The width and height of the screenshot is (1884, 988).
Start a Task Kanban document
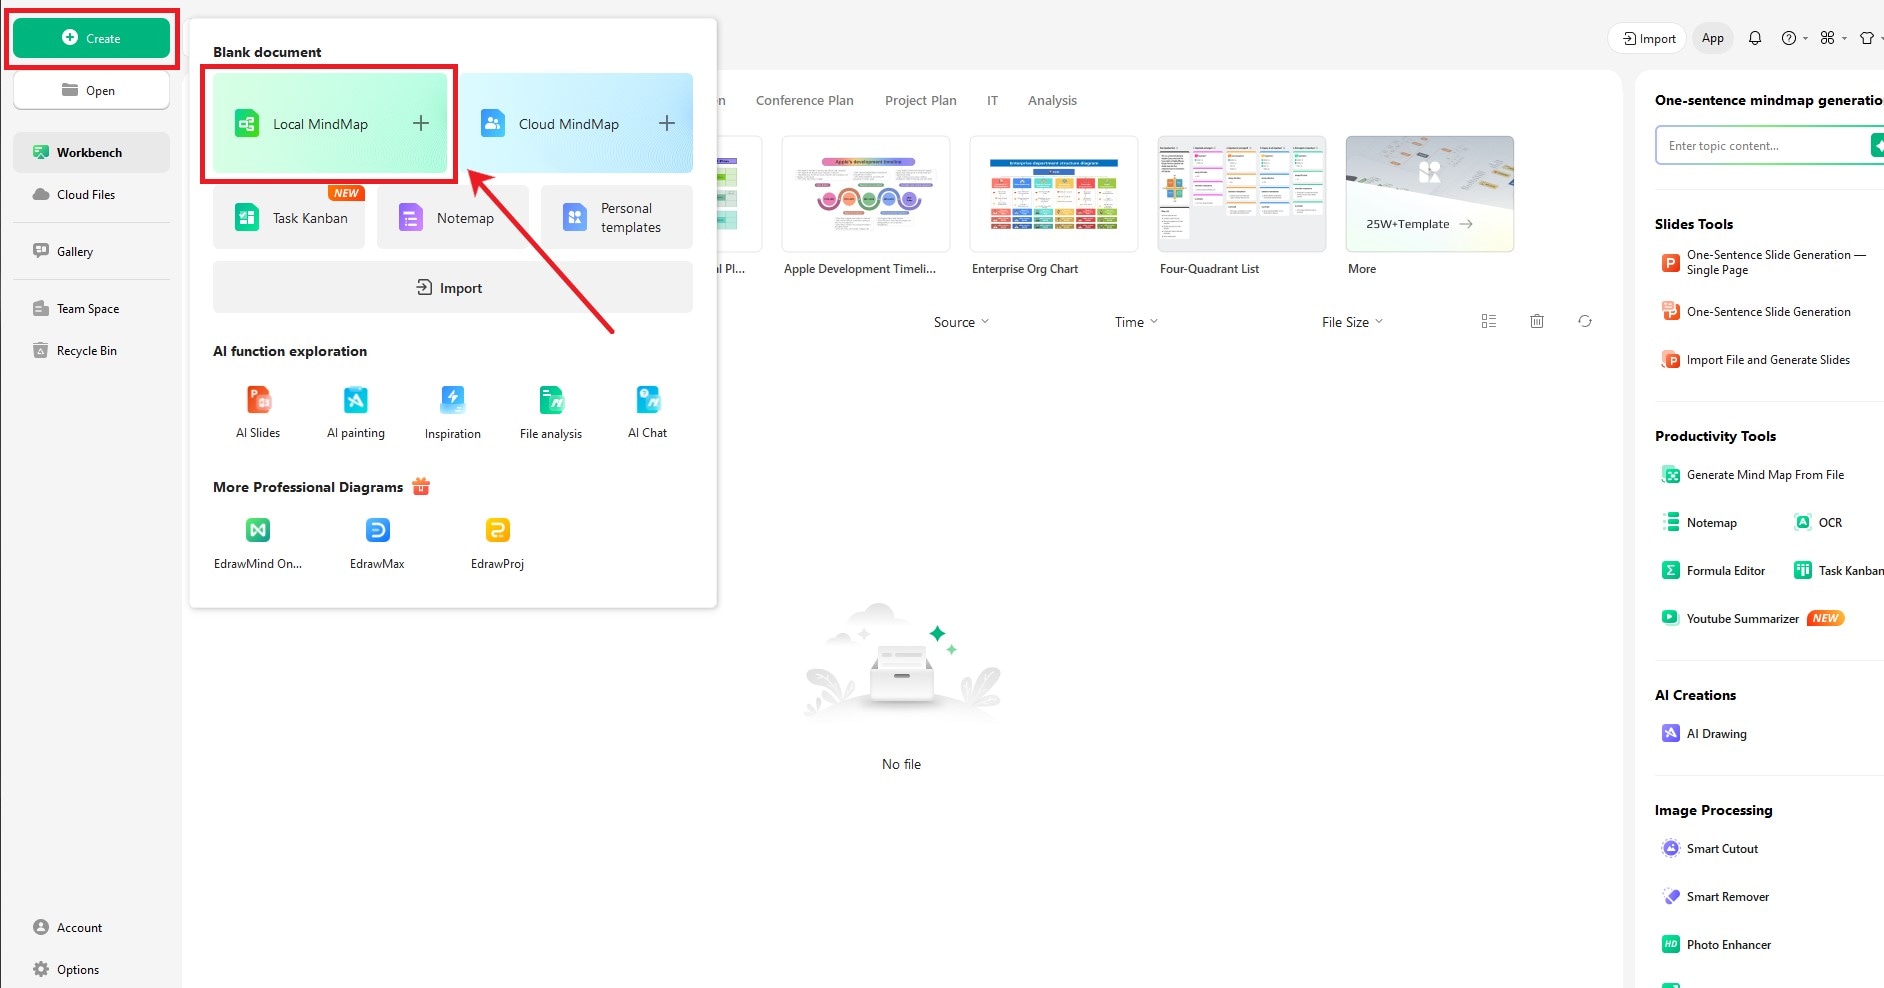pos(289,217)
